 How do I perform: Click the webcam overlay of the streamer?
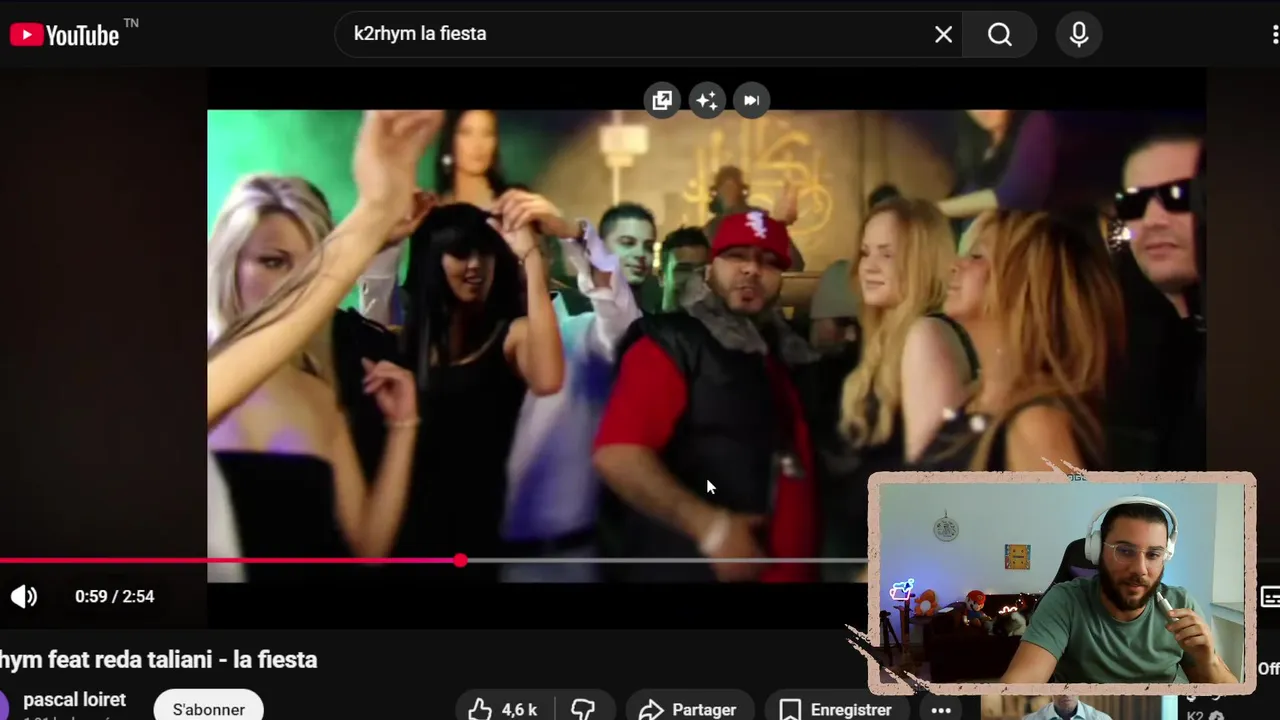coord(1062,583)
